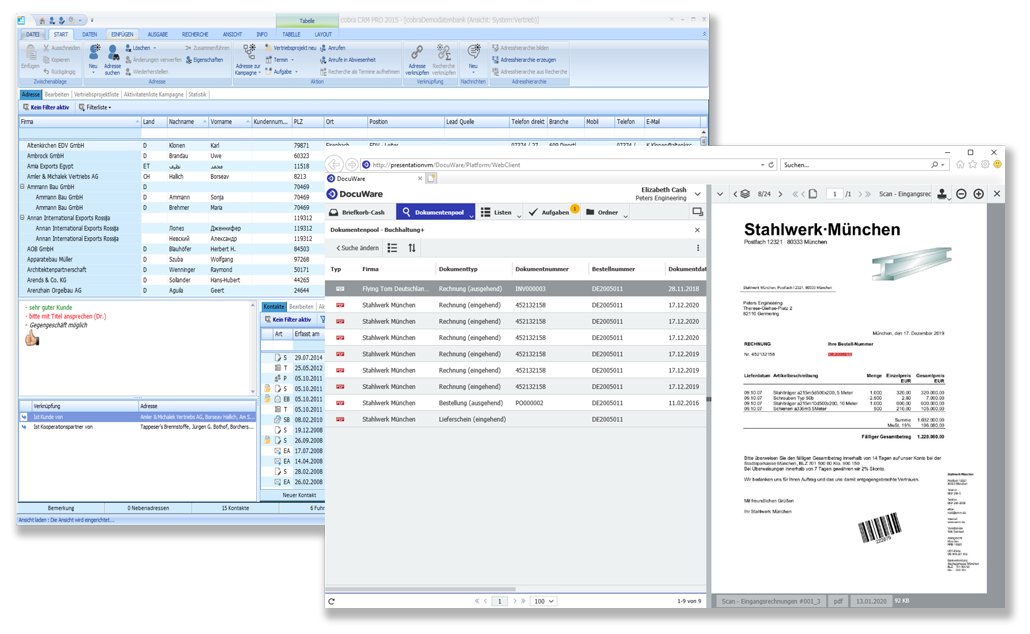The image size is (1030, 634).
Task: Collapse the Ammann Bau GmbH tree group
Action: tap(22, 187)
